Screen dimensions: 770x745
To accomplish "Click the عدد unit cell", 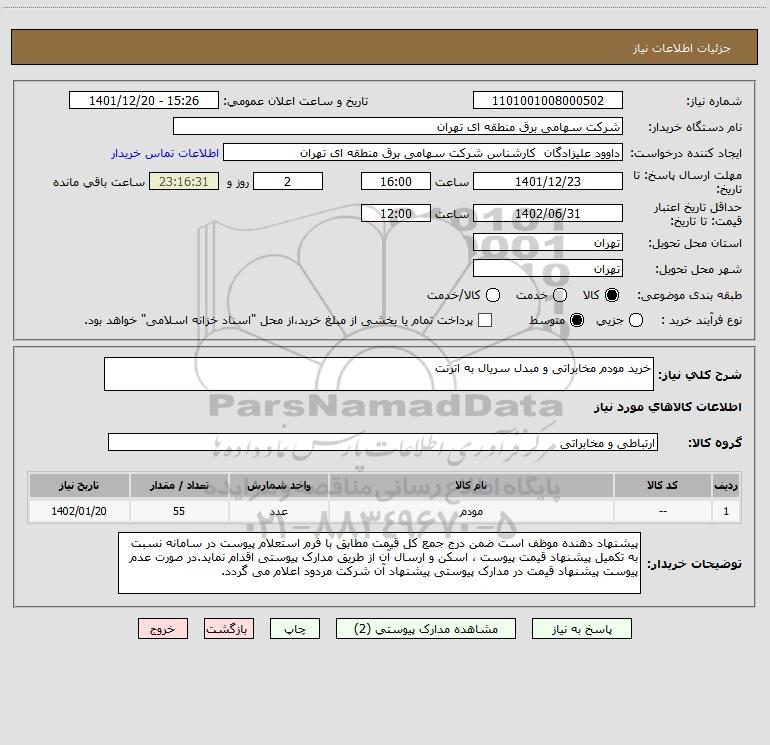I will 278,511.
